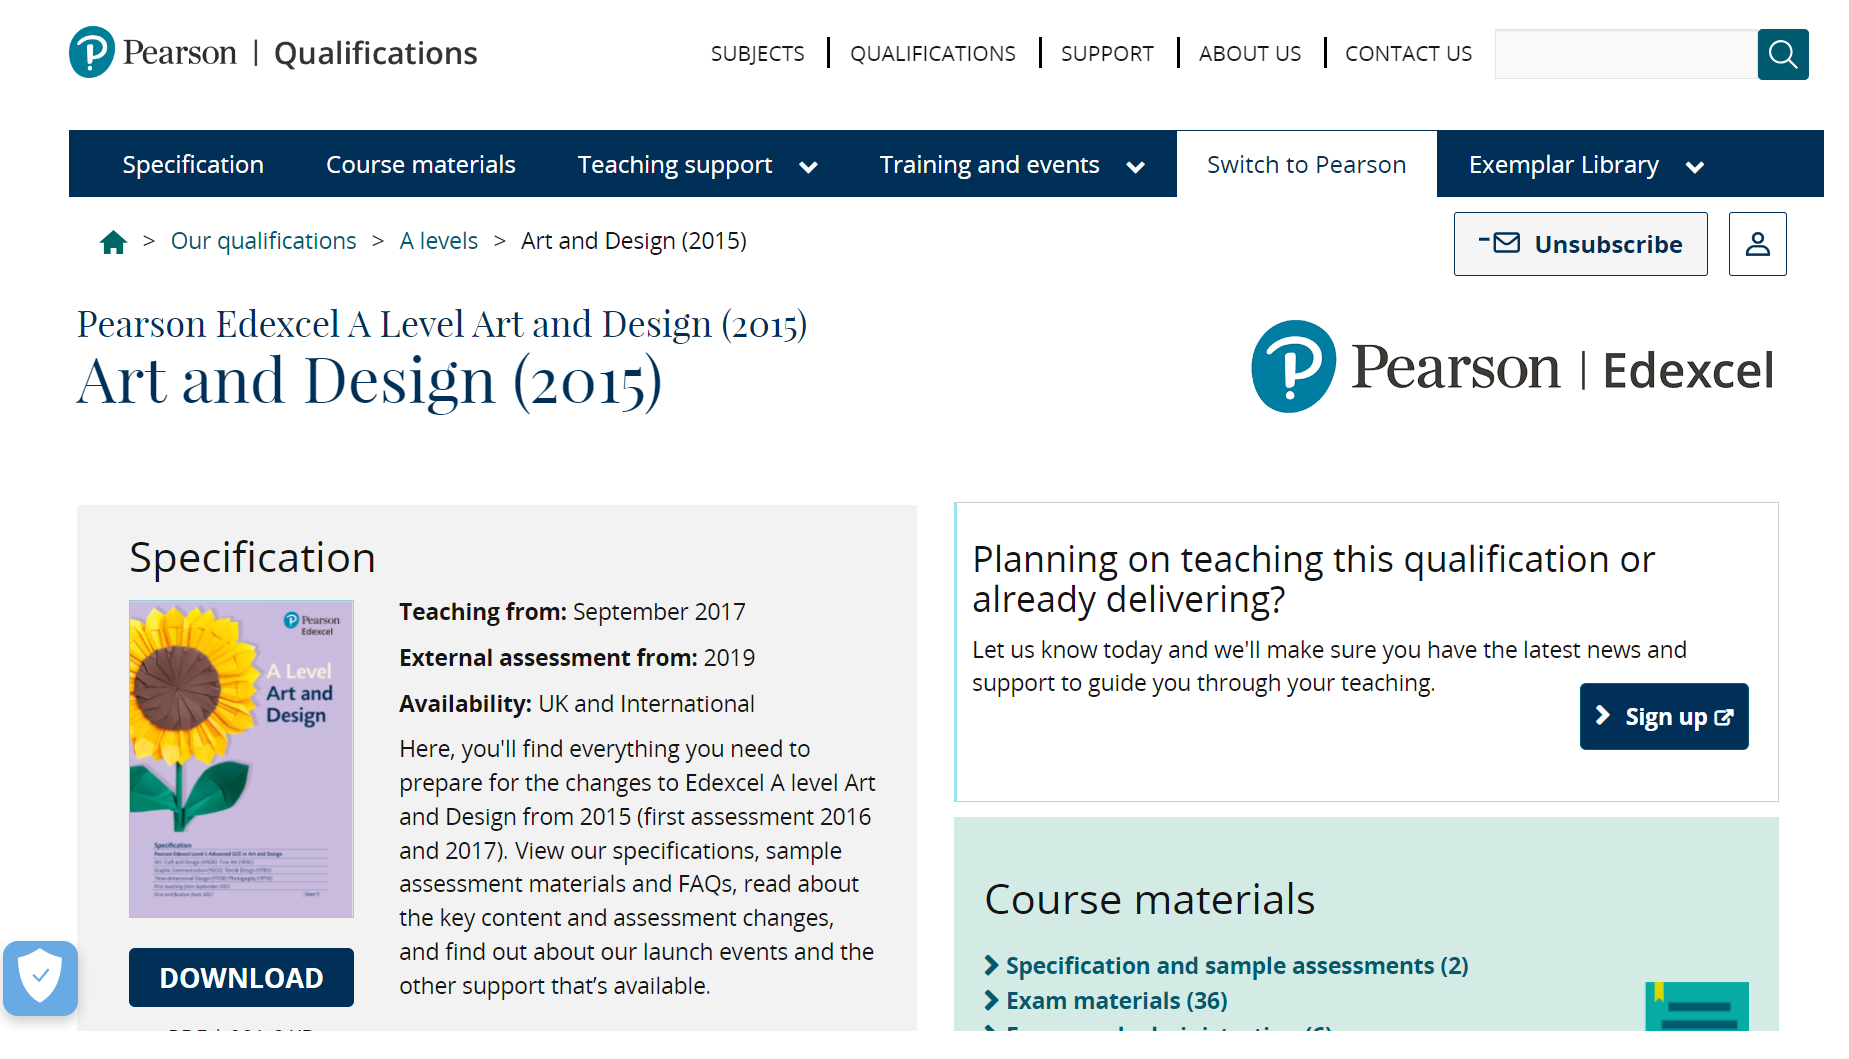
Task: Open the Exam materials (36) link
Action: point(1116,1001)
